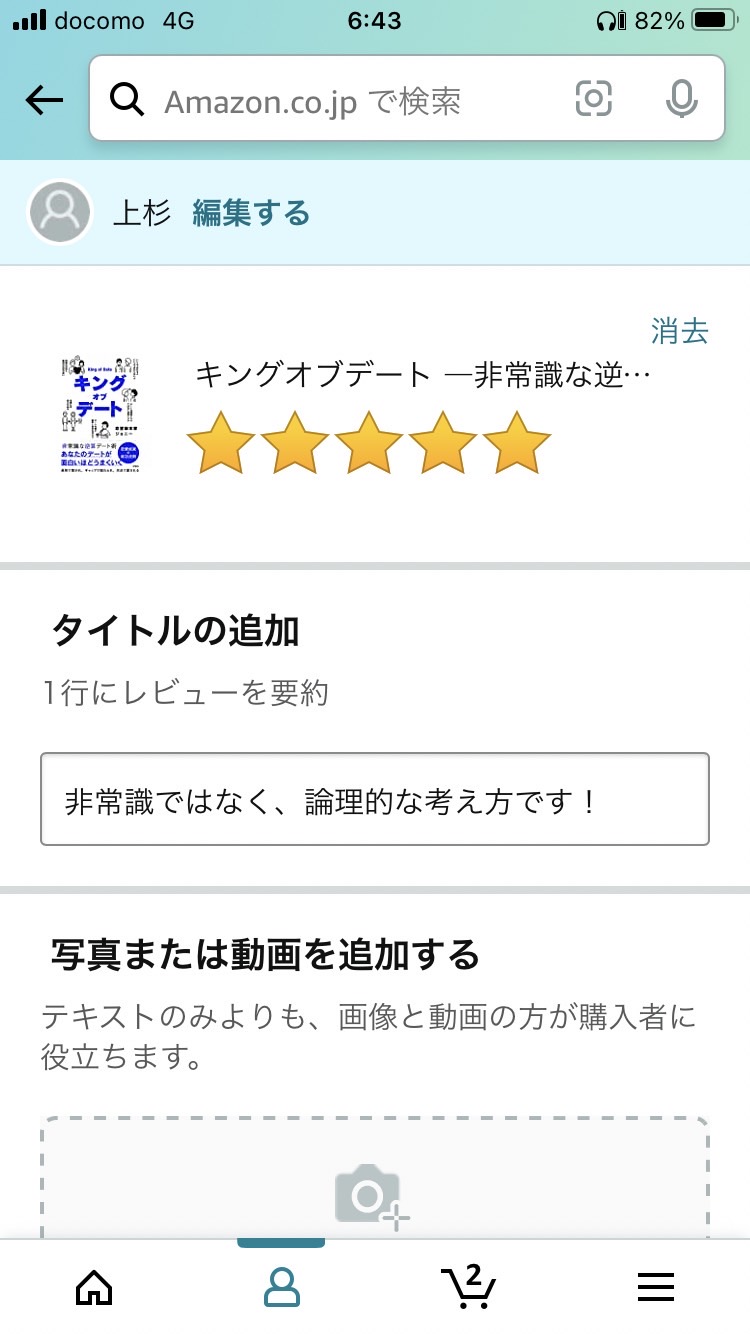The height and width of the screenshot is (1334, 750).
Task: Click the 消去 clear link
Action: click(x=680, y=331)
